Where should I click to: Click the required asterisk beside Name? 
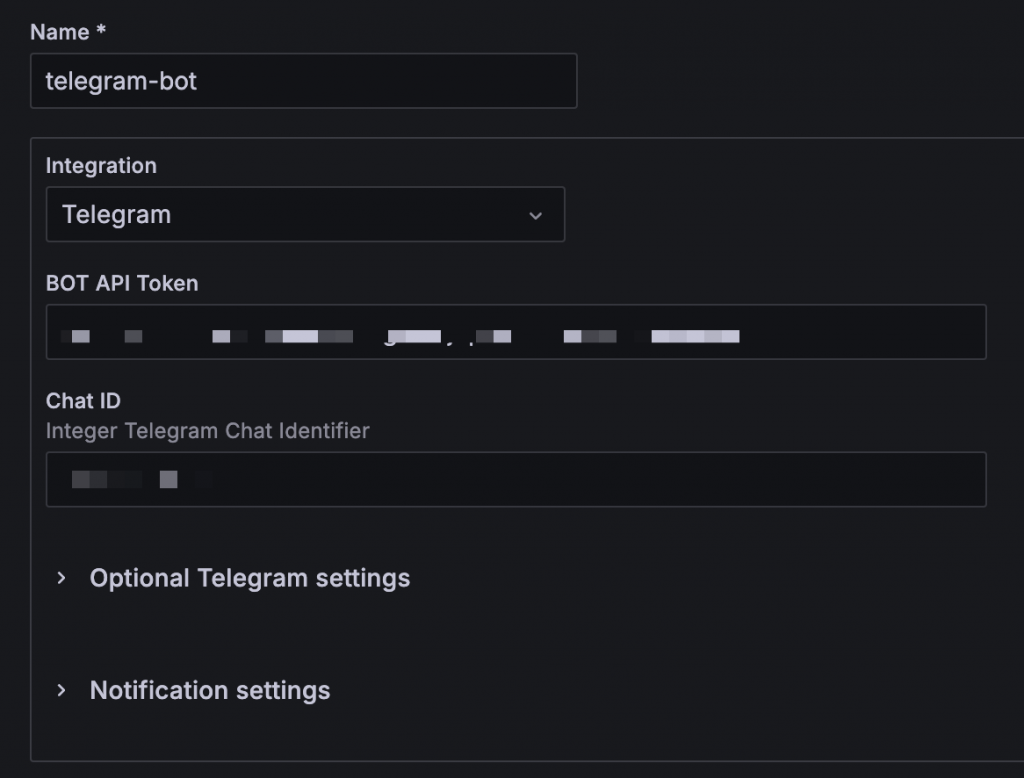click(x=101, y=32)
